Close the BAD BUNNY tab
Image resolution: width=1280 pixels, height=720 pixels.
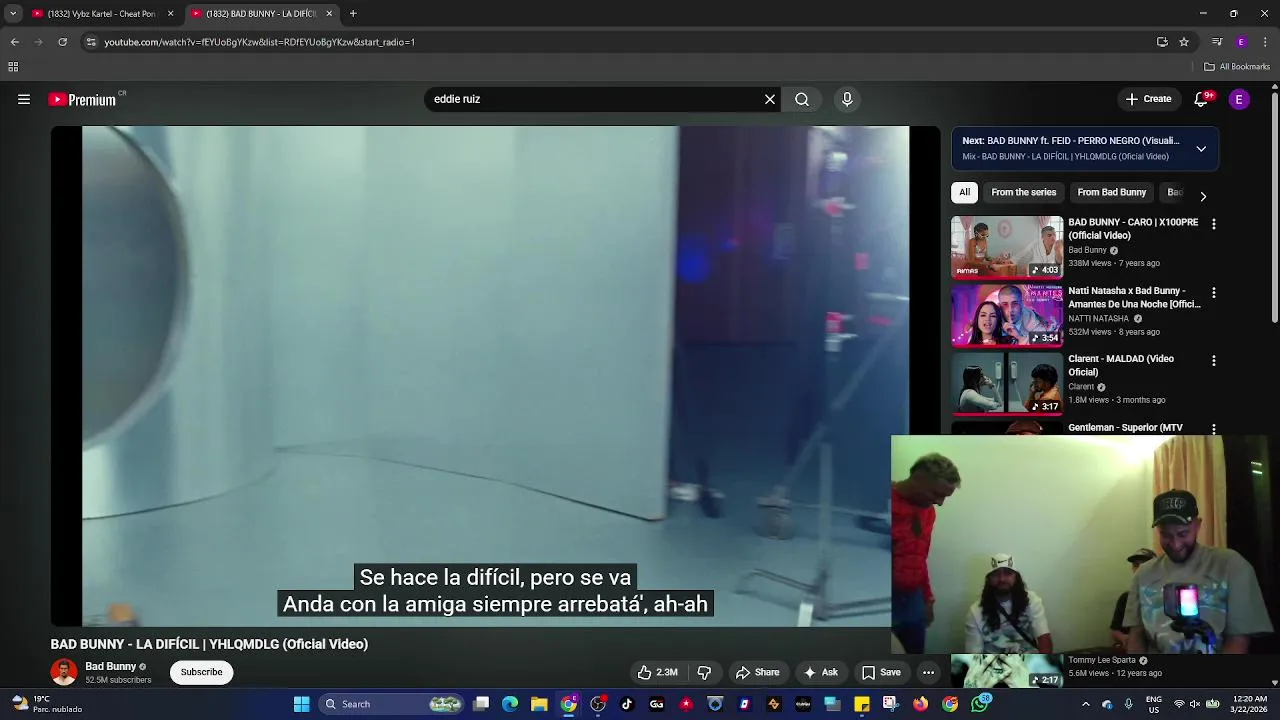pos(329,14)
